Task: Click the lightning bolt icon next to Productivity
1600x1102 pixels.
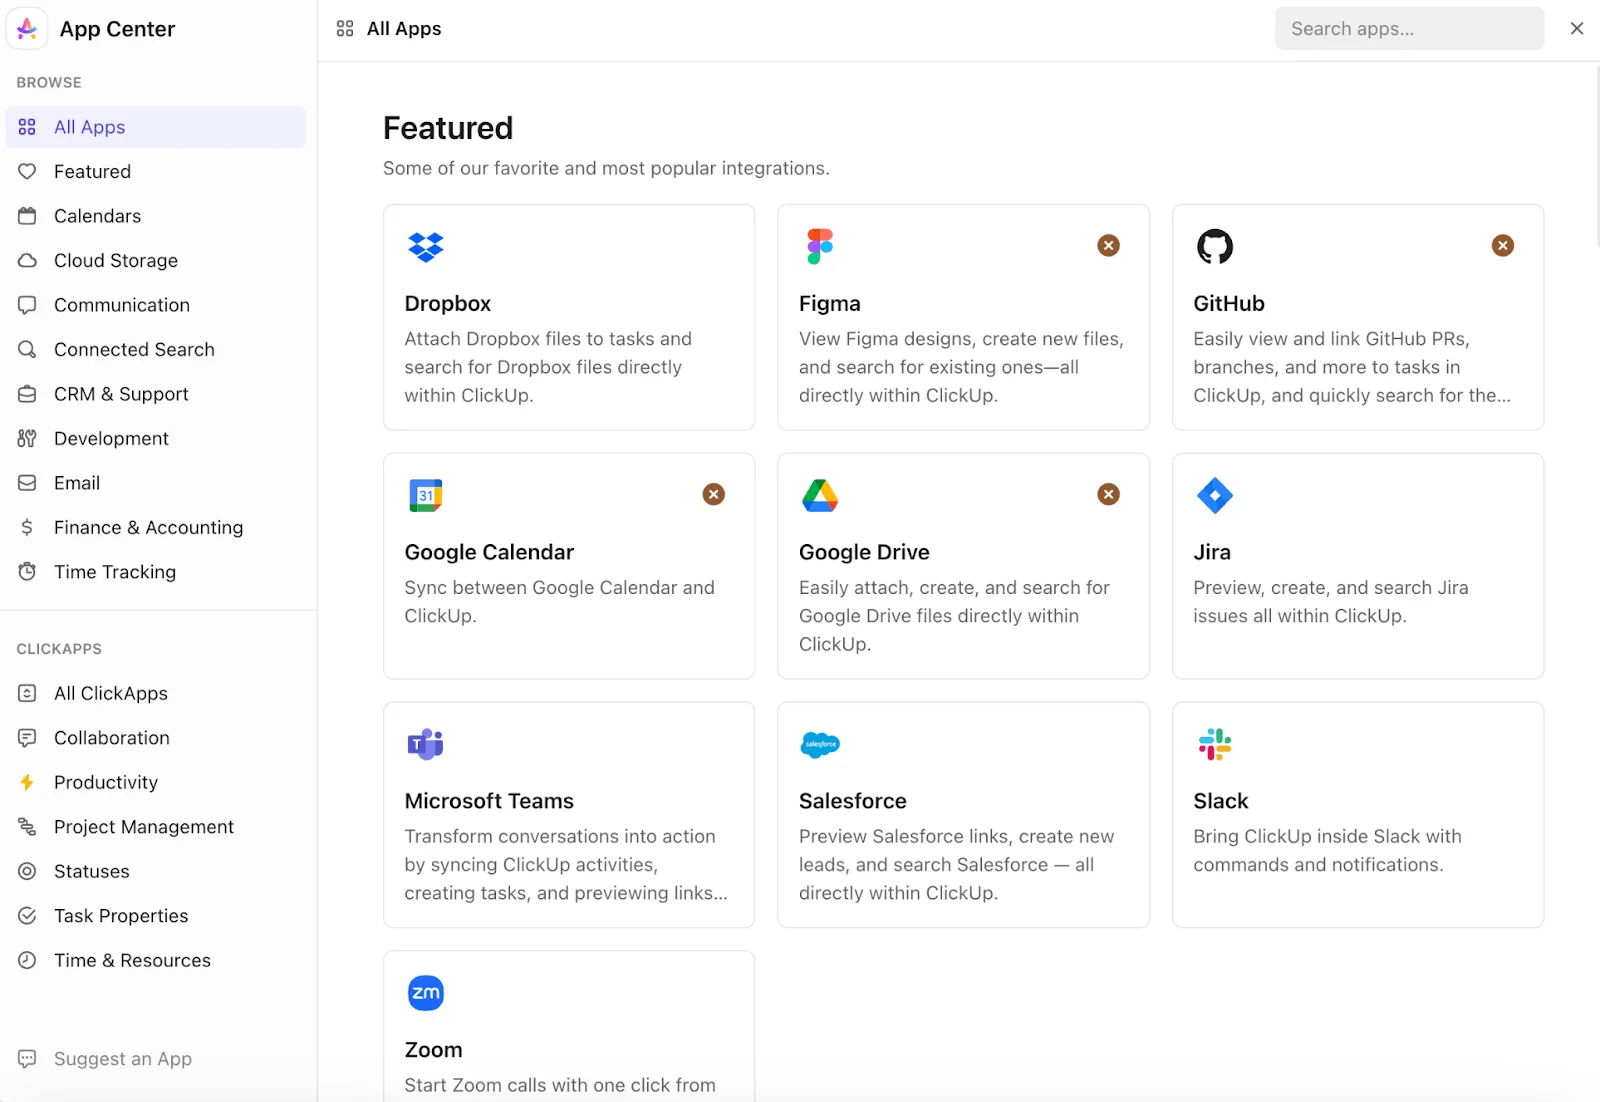Action: 27,782
